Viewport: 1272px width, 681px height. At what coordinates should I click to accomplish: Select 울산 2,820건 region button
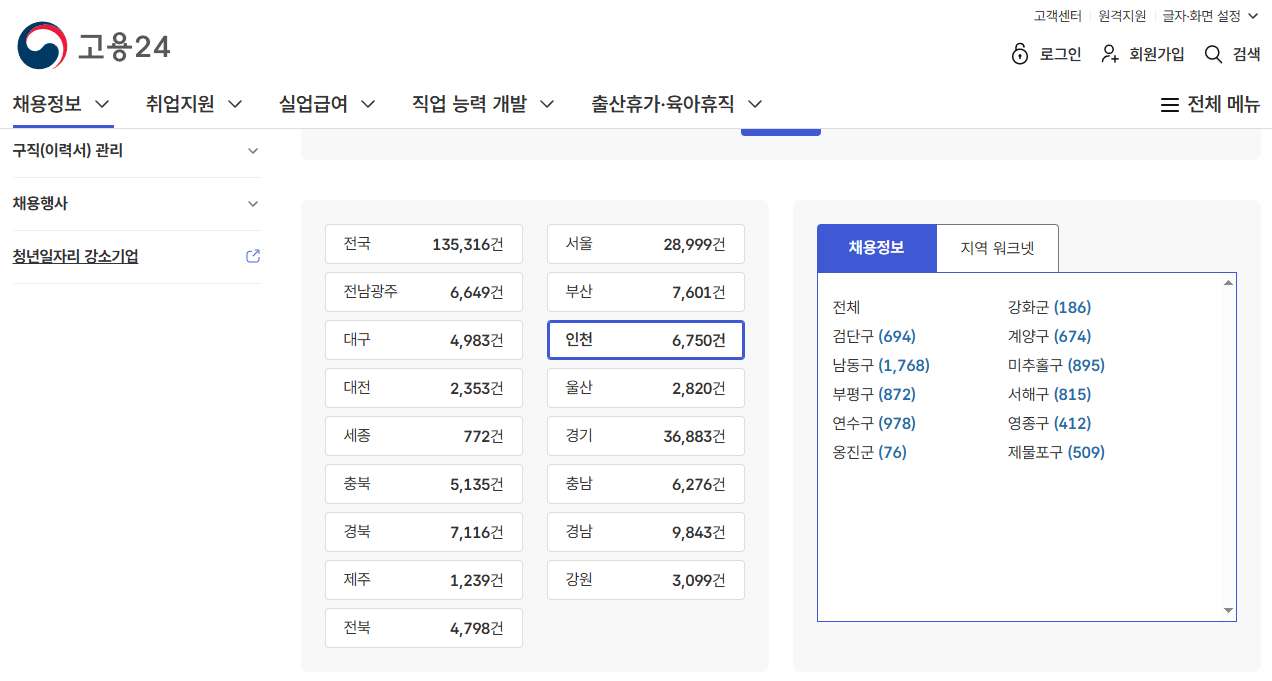[646, 388]
